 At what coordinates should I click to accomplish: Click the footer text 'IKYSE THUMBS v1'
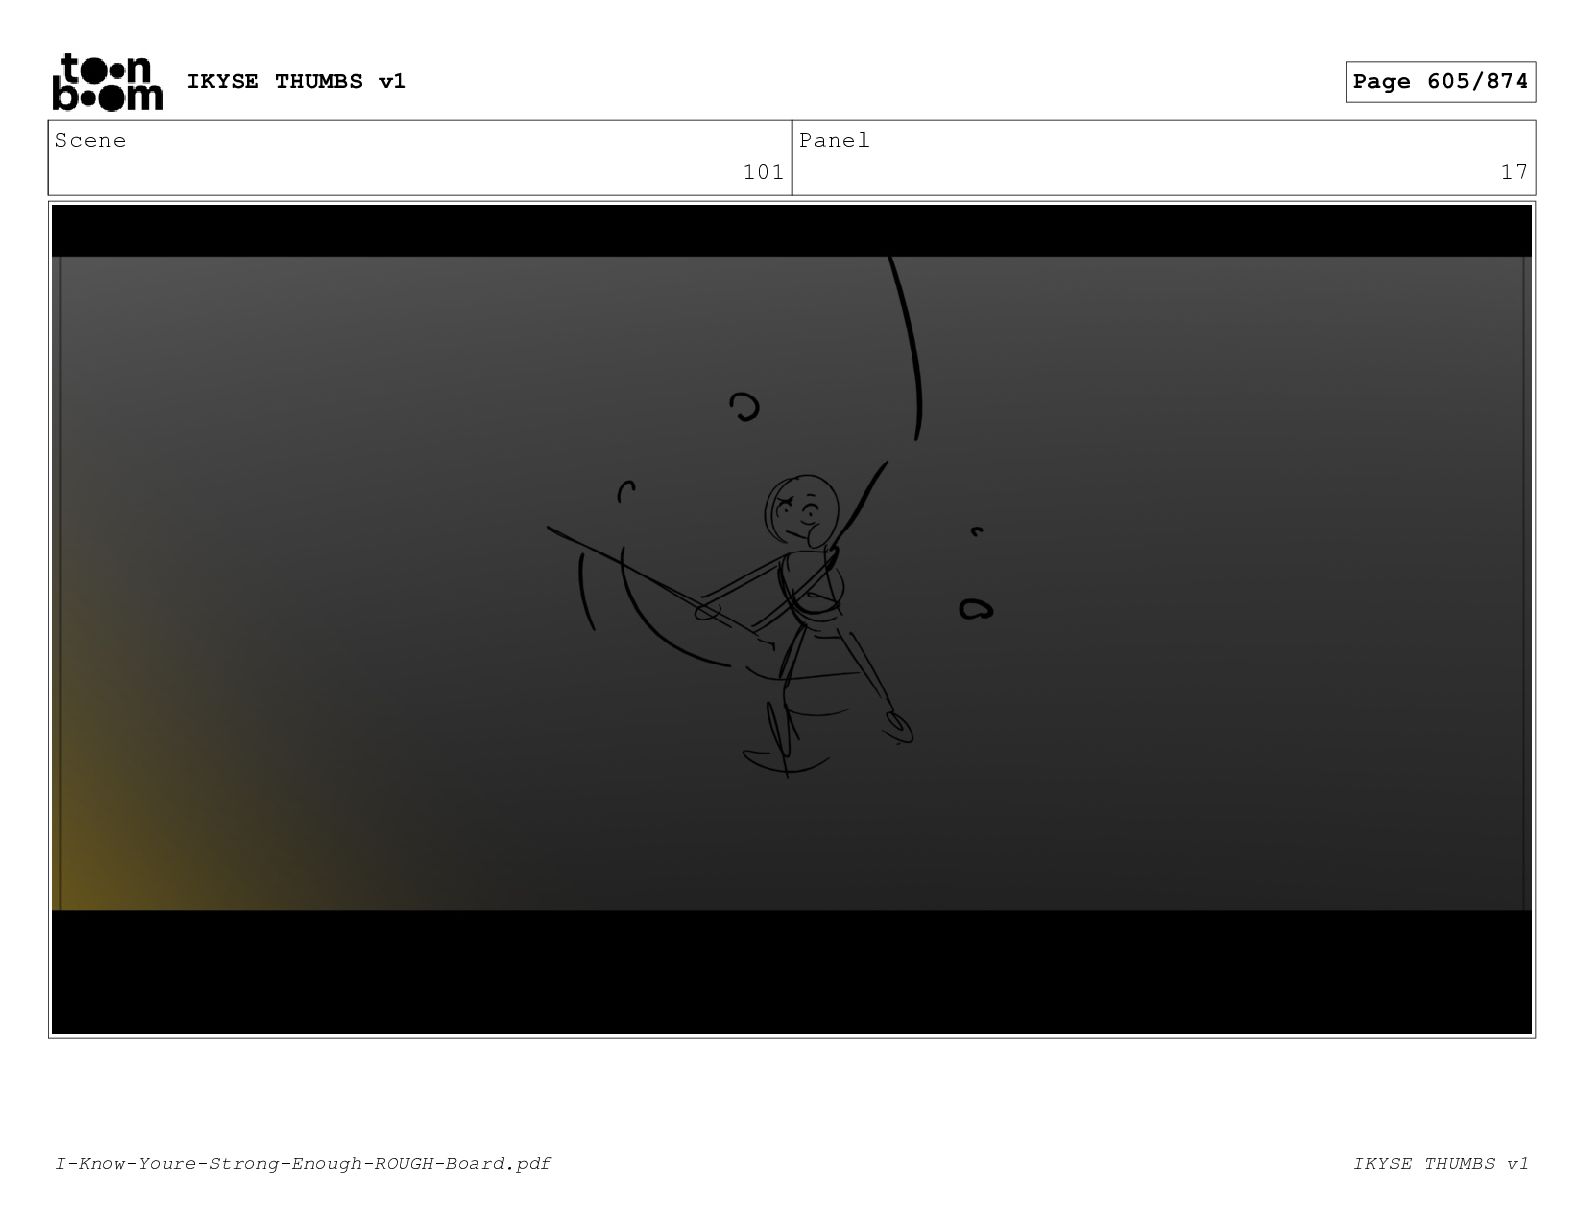coord(1441,1163)
